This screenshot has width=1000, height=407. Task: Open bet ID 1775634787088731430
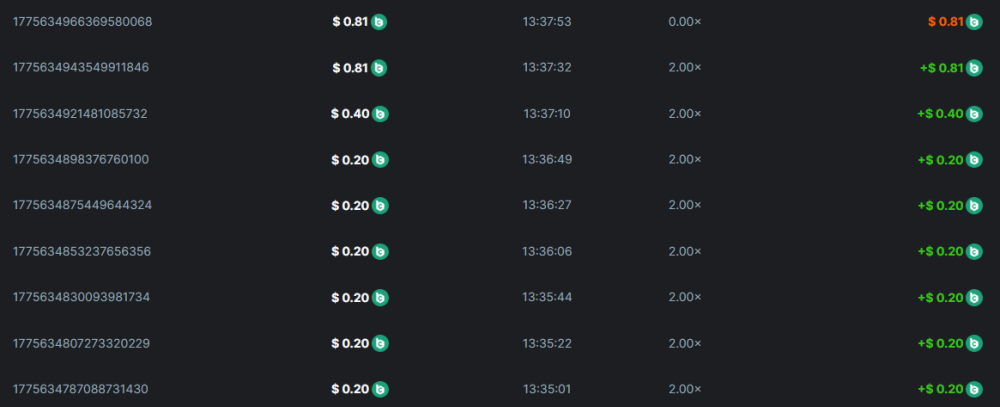tap(81, 389)
